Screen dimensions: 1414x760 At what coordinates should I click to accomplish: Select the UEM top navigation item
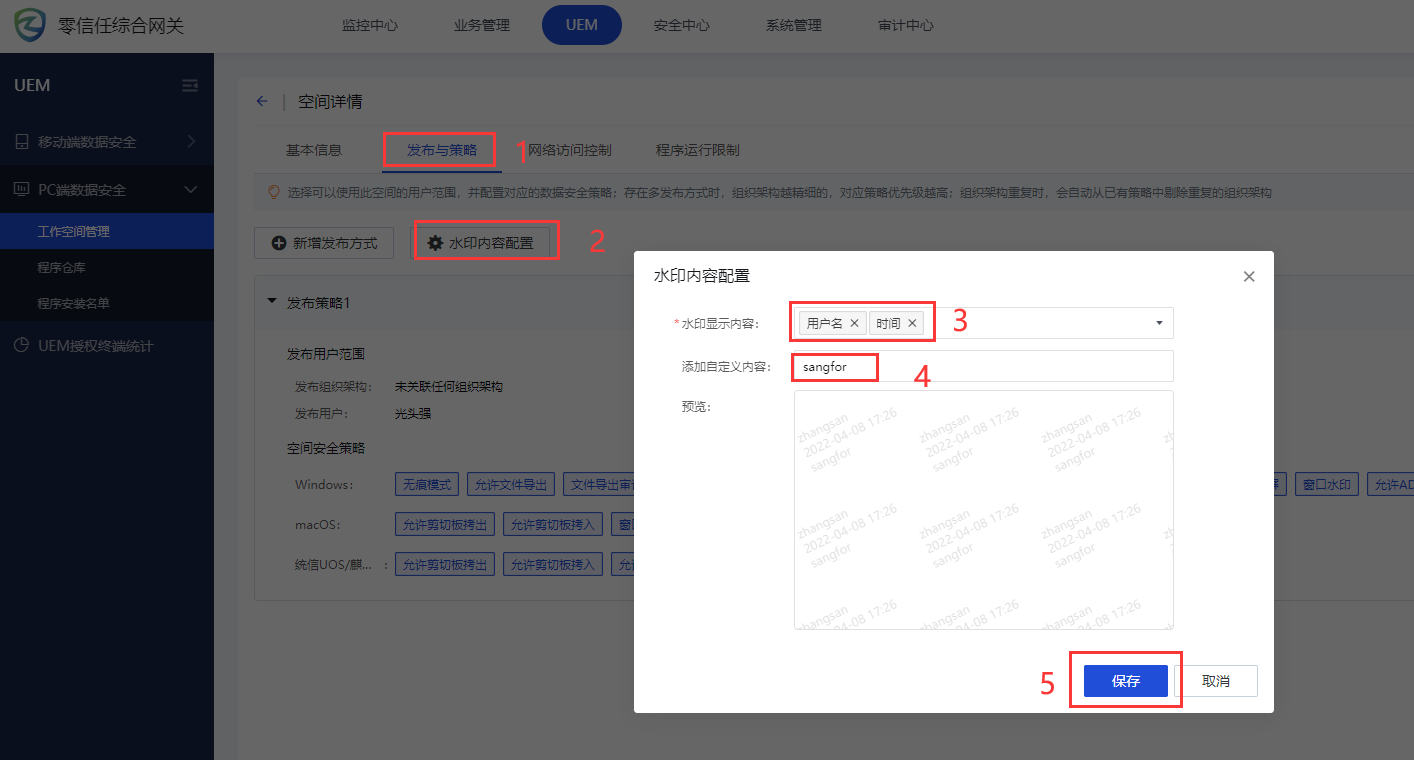[x=582, y=25]
